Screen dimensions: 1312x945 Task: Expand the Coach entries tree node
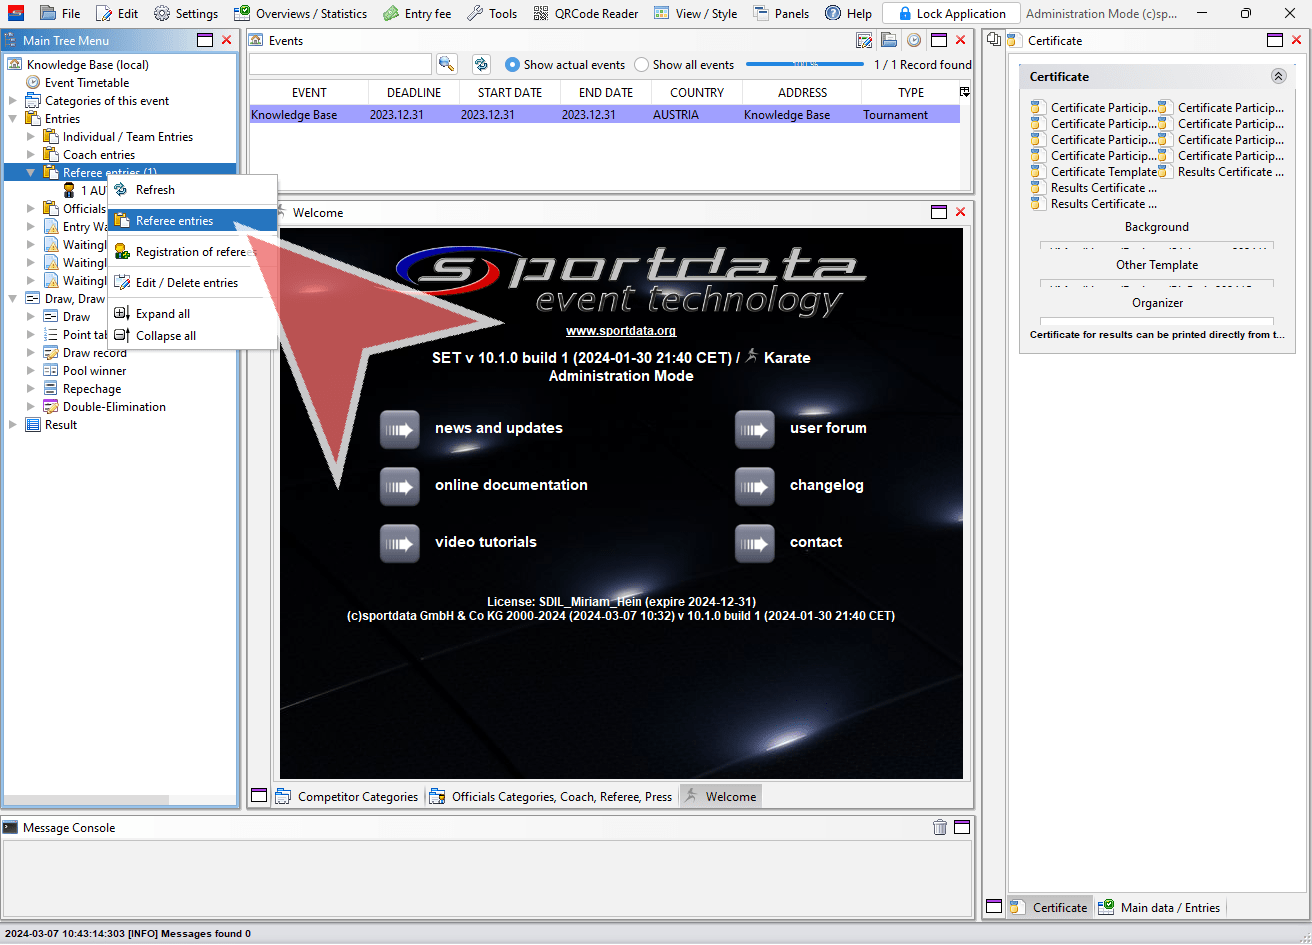[x=31, y=155]
